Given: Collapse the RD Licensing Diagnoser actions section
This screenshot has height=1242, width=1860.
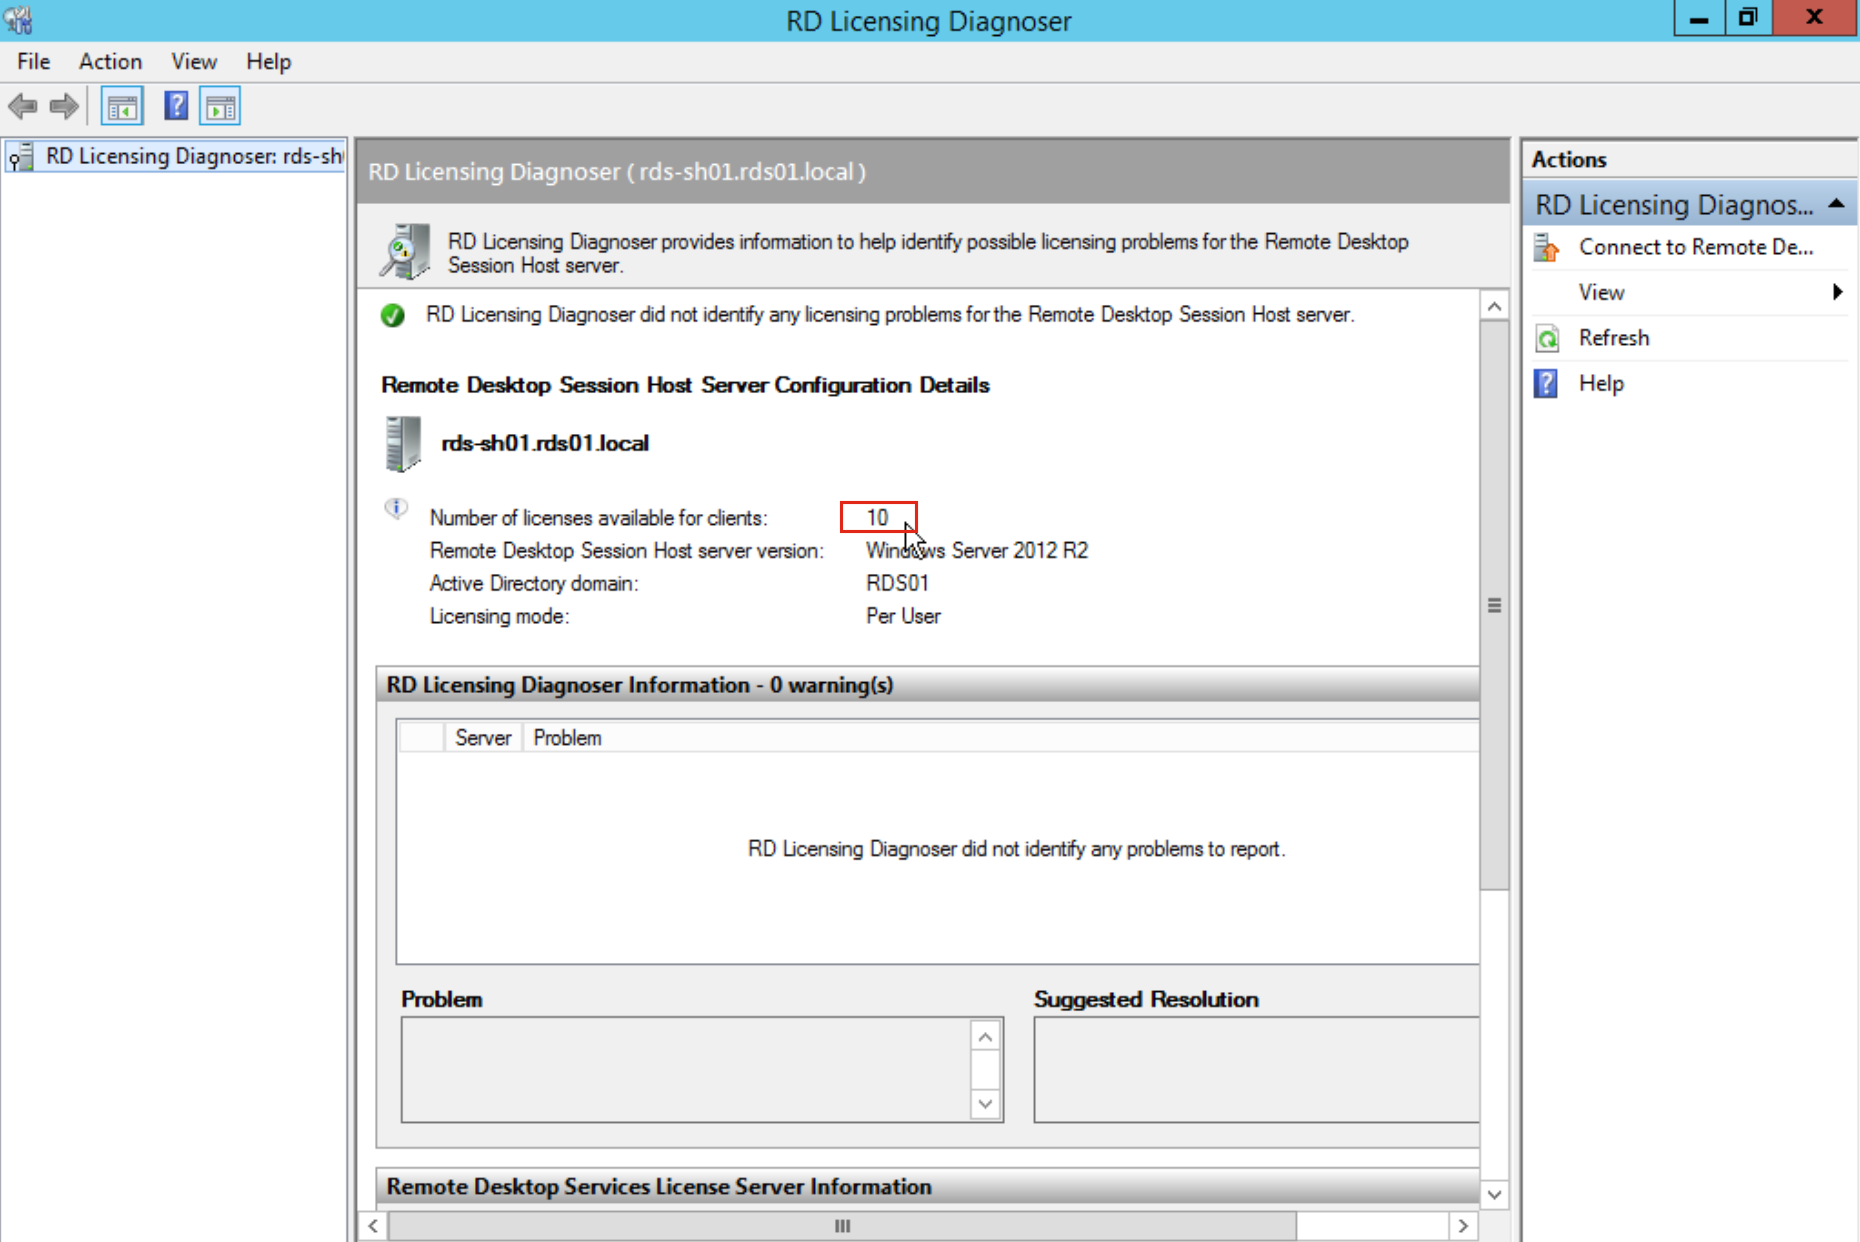Looking at the screenshot, I should [1836, 204].
